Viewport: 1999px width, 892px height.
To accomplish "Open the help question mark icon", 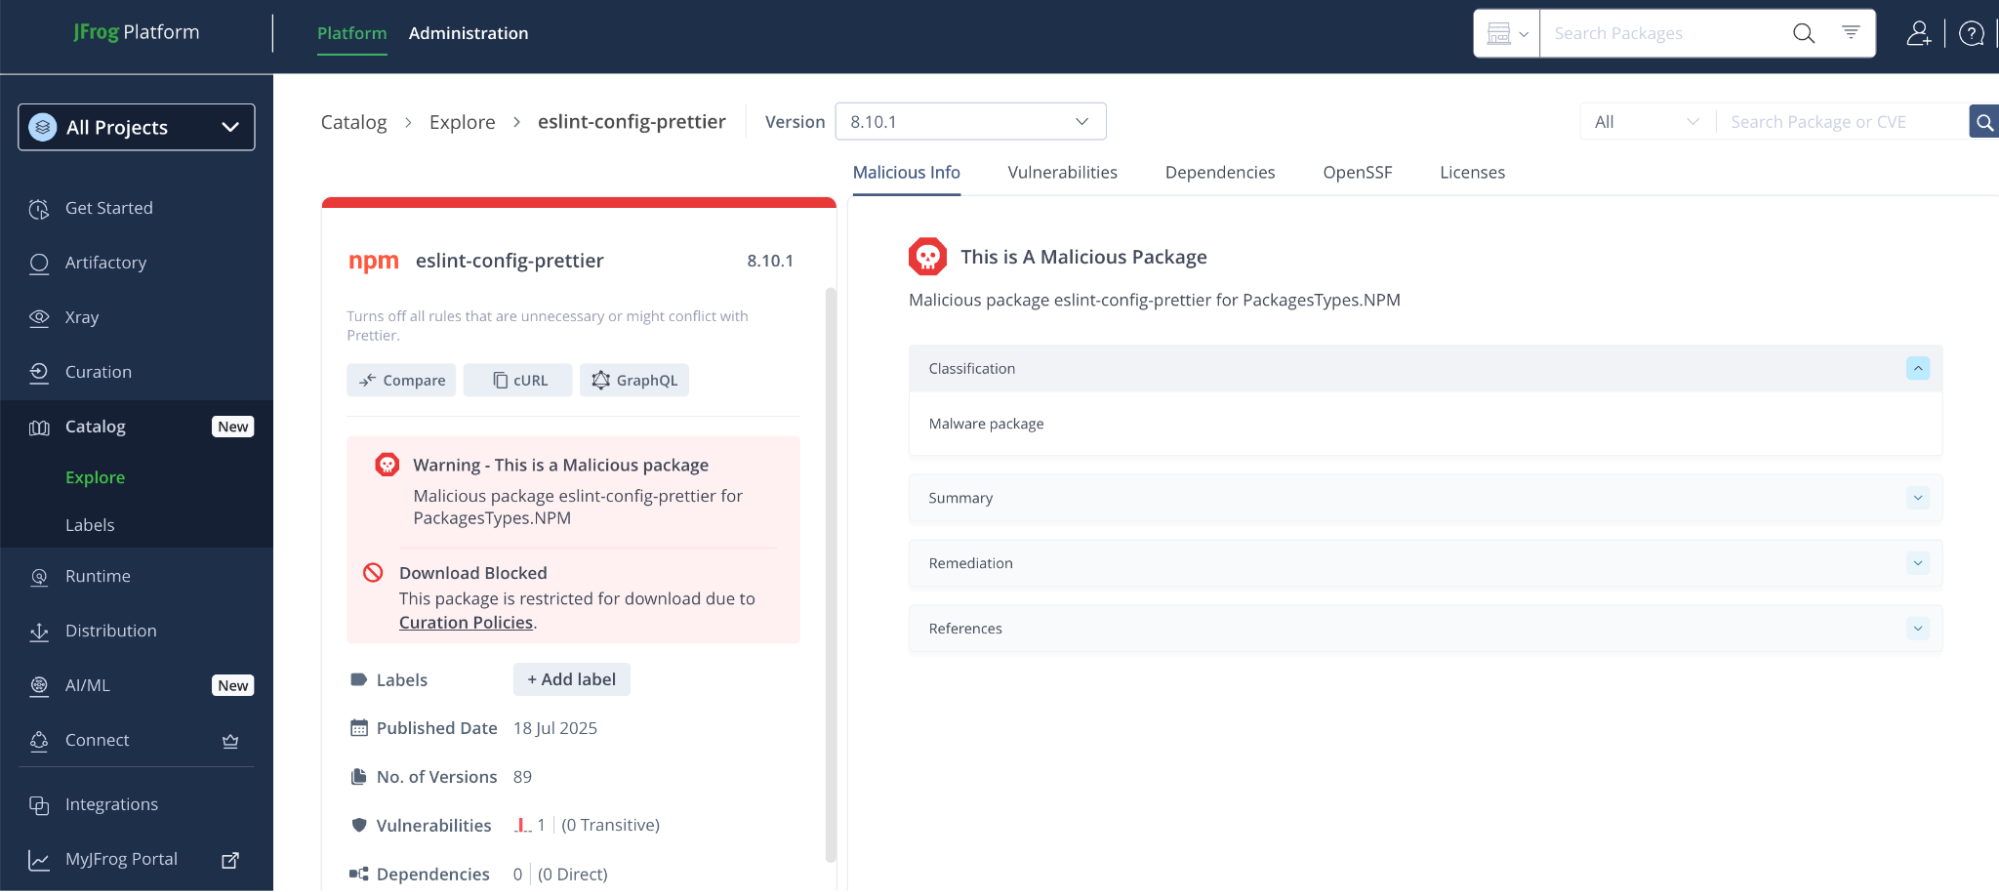I will coord(1971,34).
